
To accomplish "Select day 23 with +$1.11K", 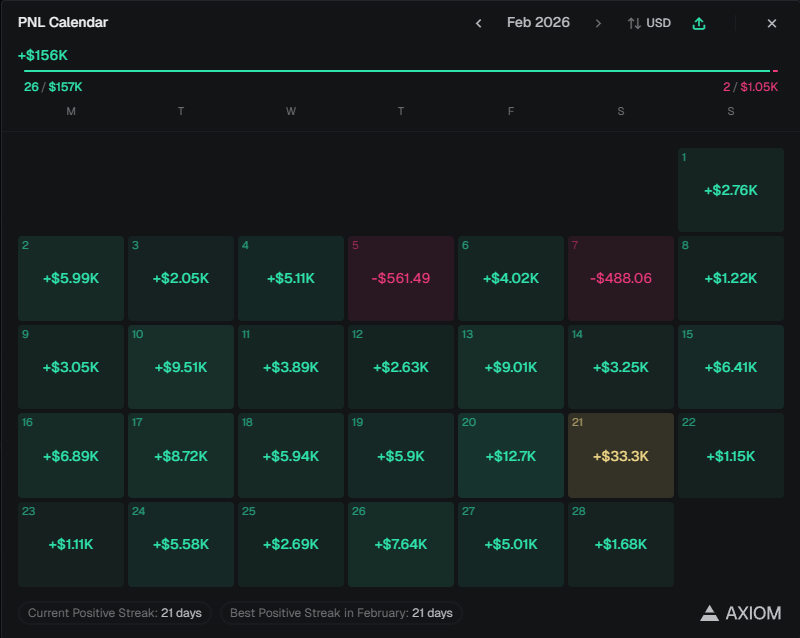I will tap(71, 544).
